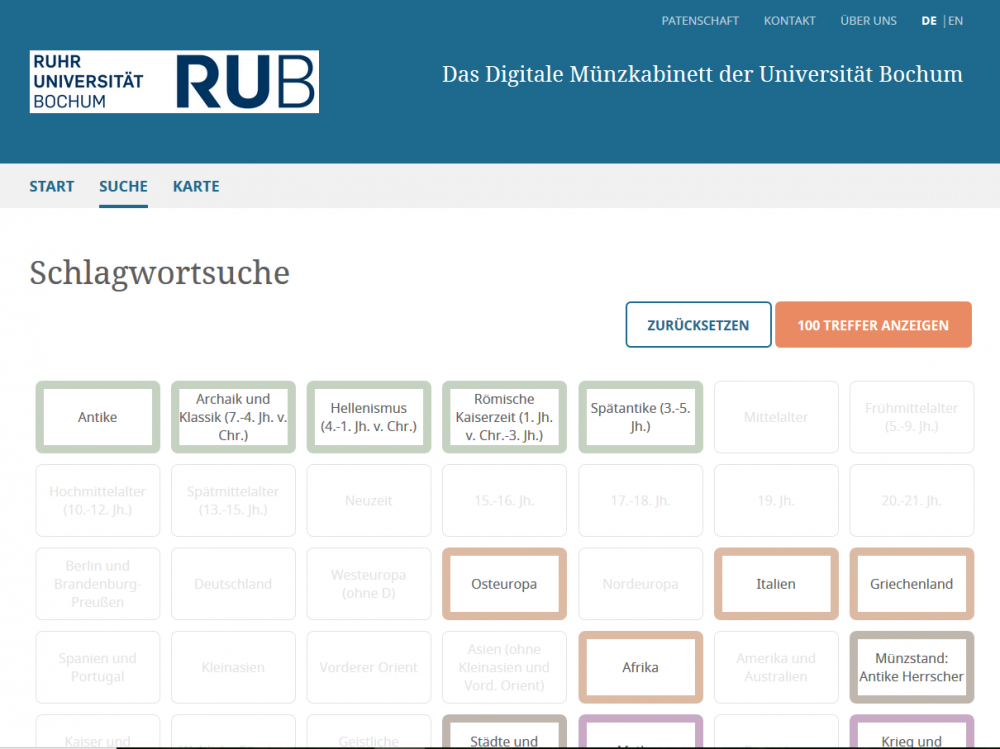Select the Hellenismus keyword tile

point(369,417)
